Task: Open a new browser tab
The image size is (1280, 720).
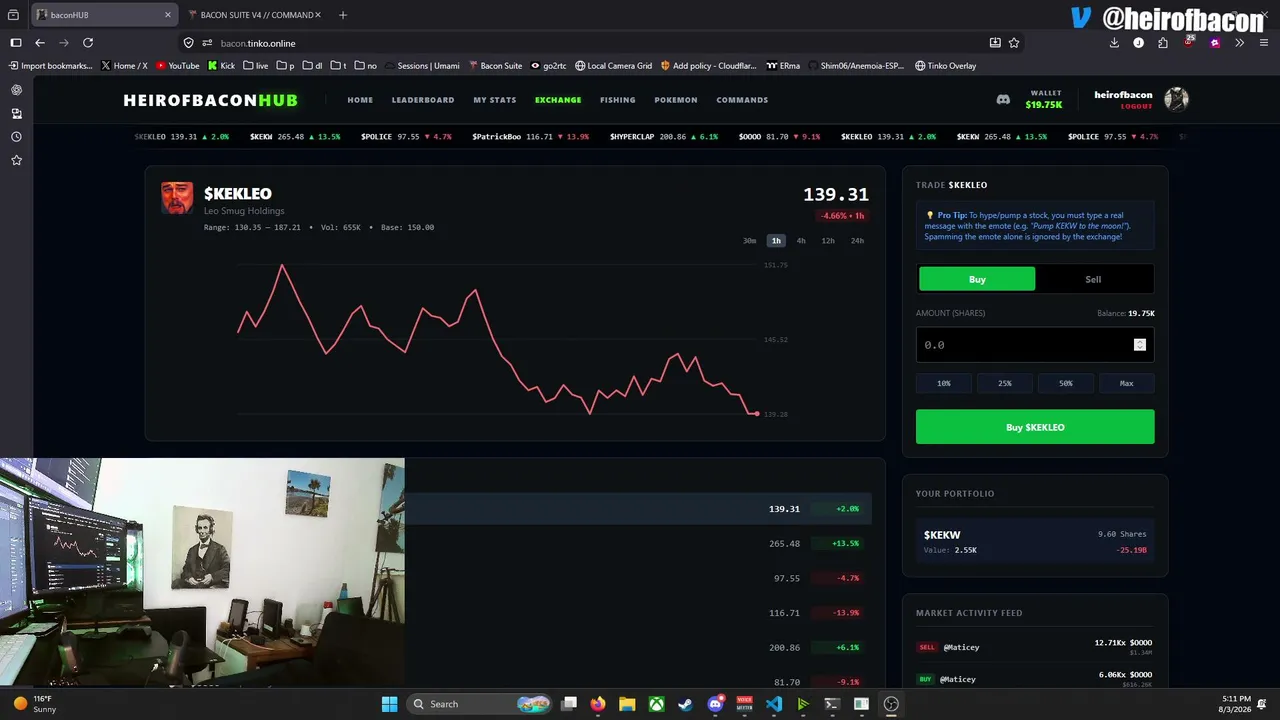Action: [343, 15]
